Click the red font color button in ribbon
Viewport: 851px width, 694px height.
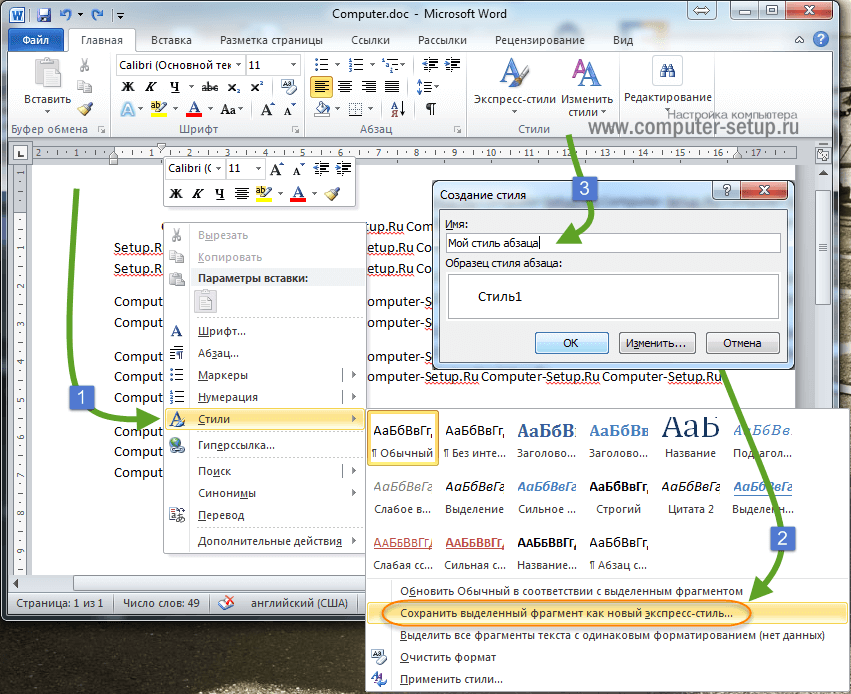pyautogui.click(x=195, y=109)
